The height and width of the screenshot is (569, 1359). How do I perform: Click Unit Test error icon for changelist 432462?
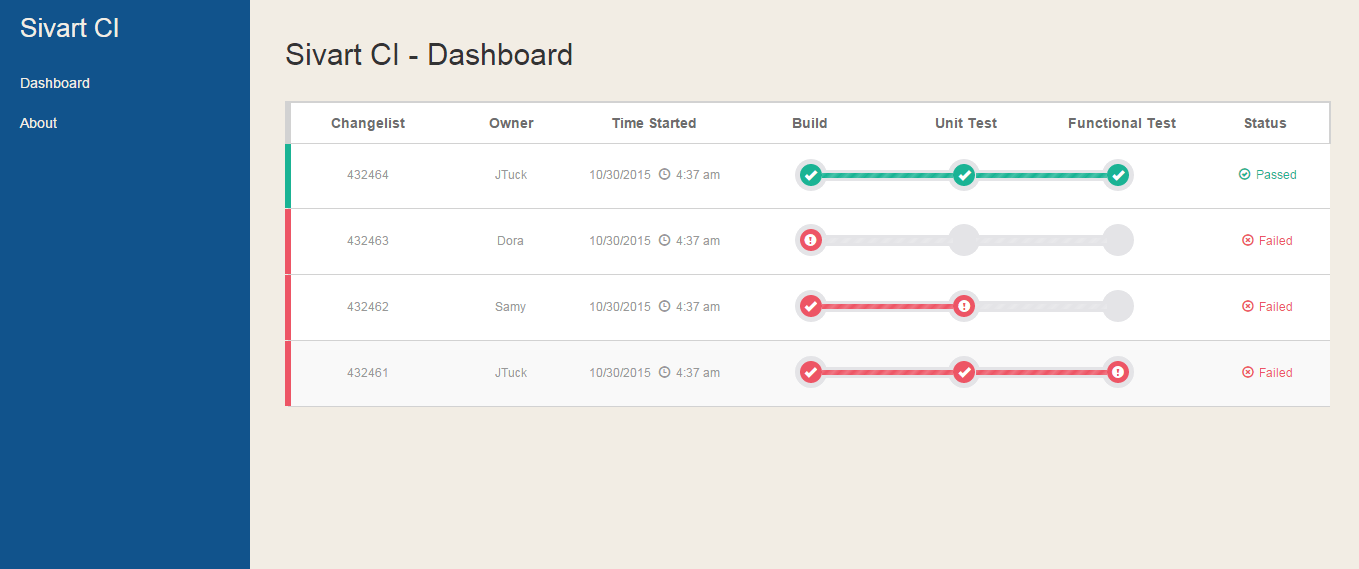coord(964,307)
